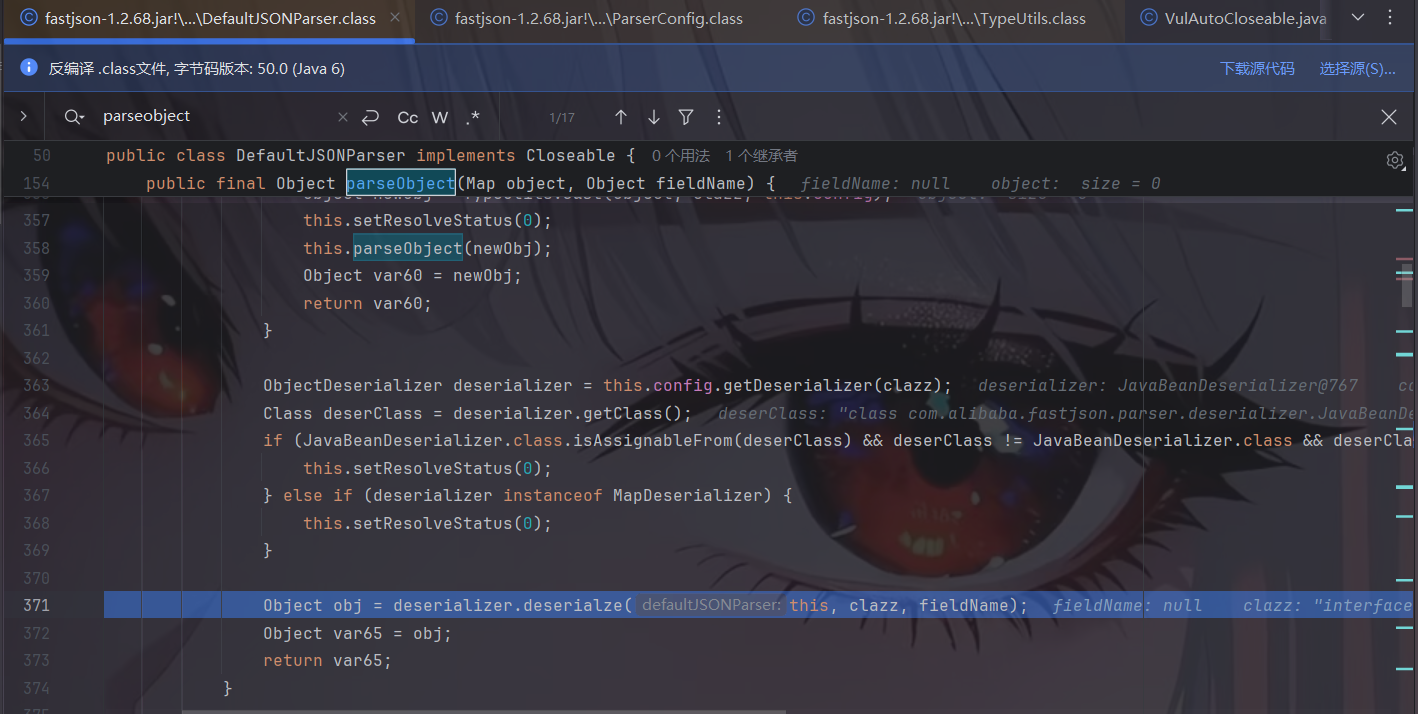The width and height of the screenshot is (1418, 714).
Task: Click the 下载源代码 link
Action: tap(1256, 68)
